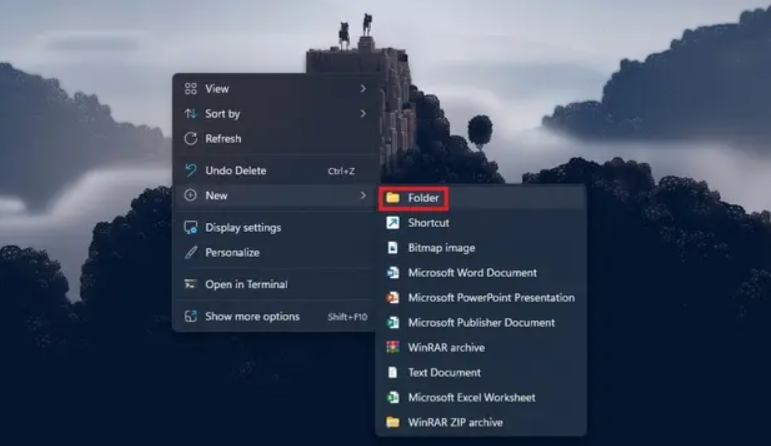This screenshot has width=771, height=446.
Task: Choose Show more options
Action: [275, 316]
